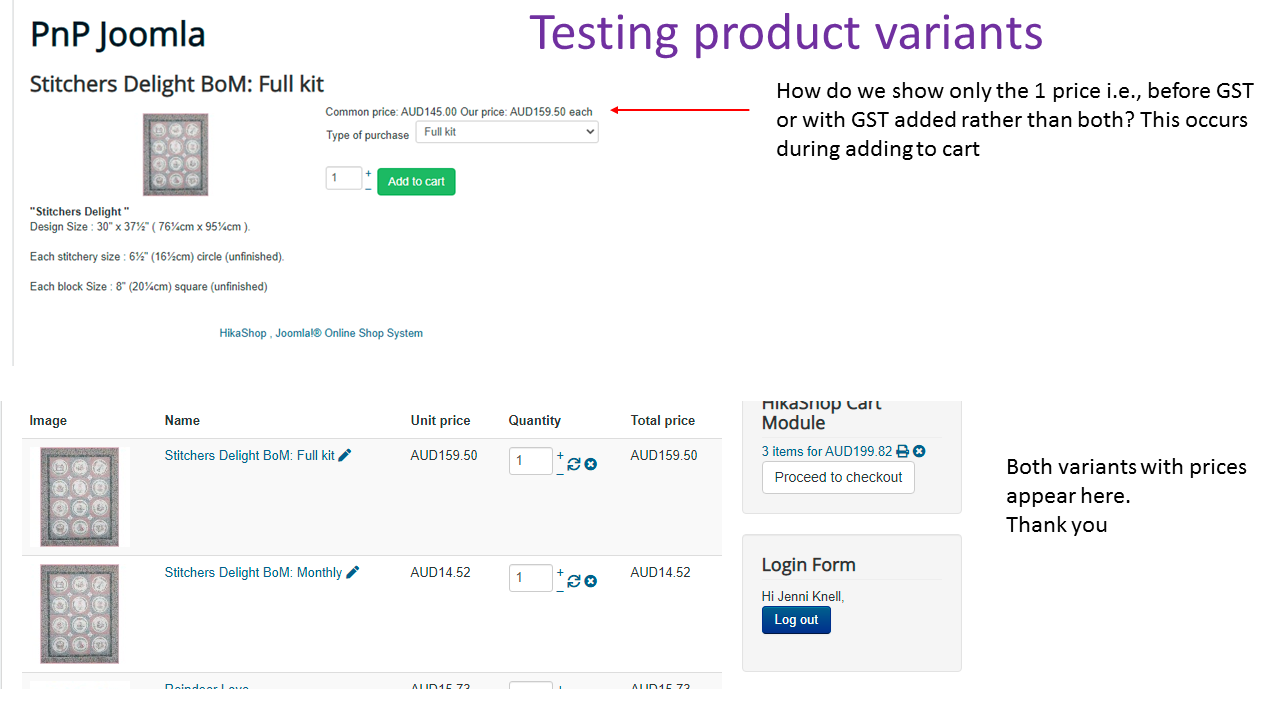Click edit pencil beside Full kit item
This screenshot has height=720, width=1280.
[x=345, y=455]
